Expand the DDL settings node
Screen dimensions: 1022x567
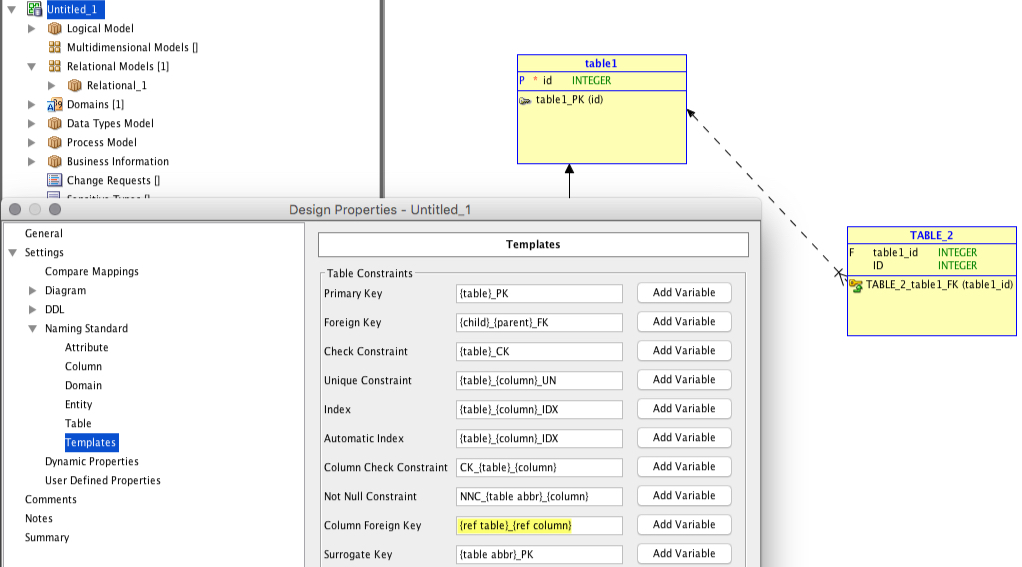point(33,310)
